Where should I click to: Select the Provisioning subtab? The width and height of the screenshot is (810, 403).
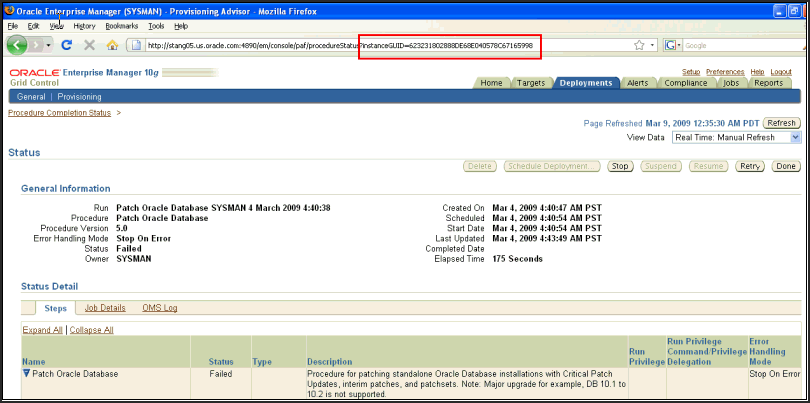point(80,97)
